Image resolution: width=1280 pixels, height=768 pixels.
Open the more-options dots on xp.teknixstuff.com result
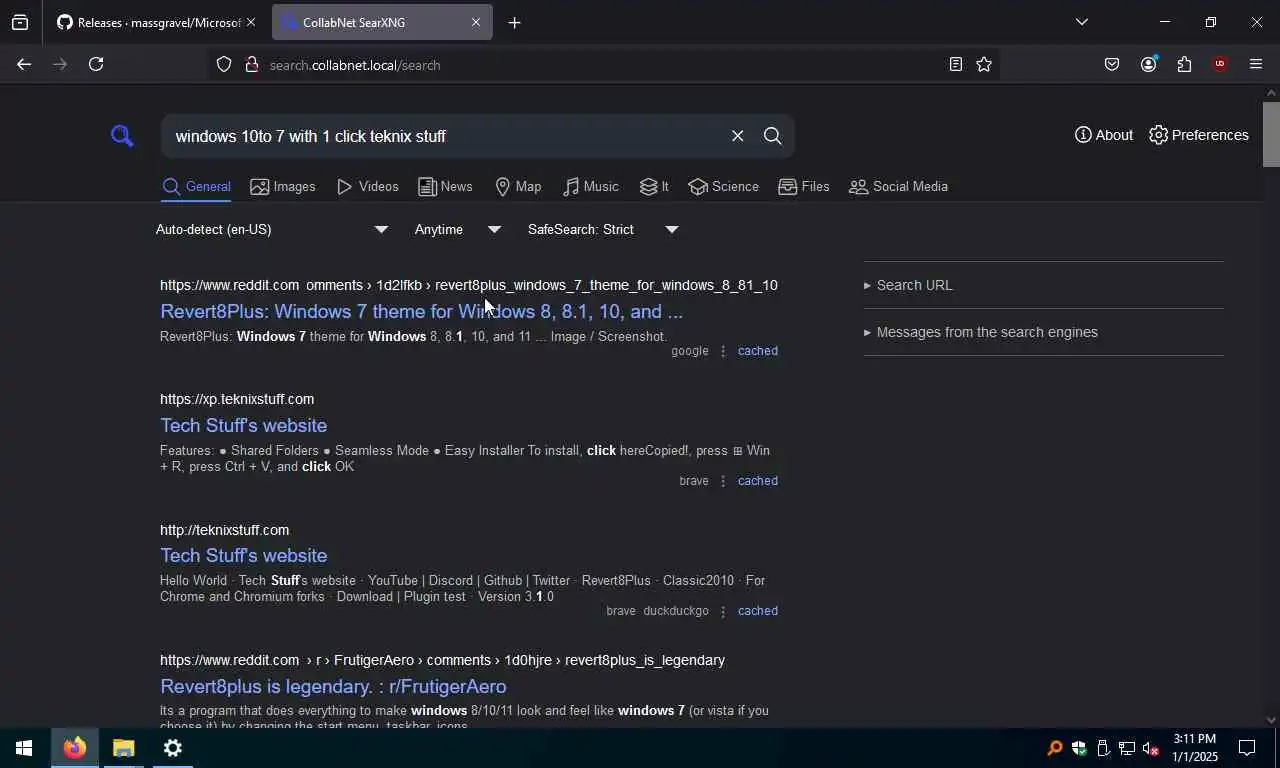coord(723,481)
